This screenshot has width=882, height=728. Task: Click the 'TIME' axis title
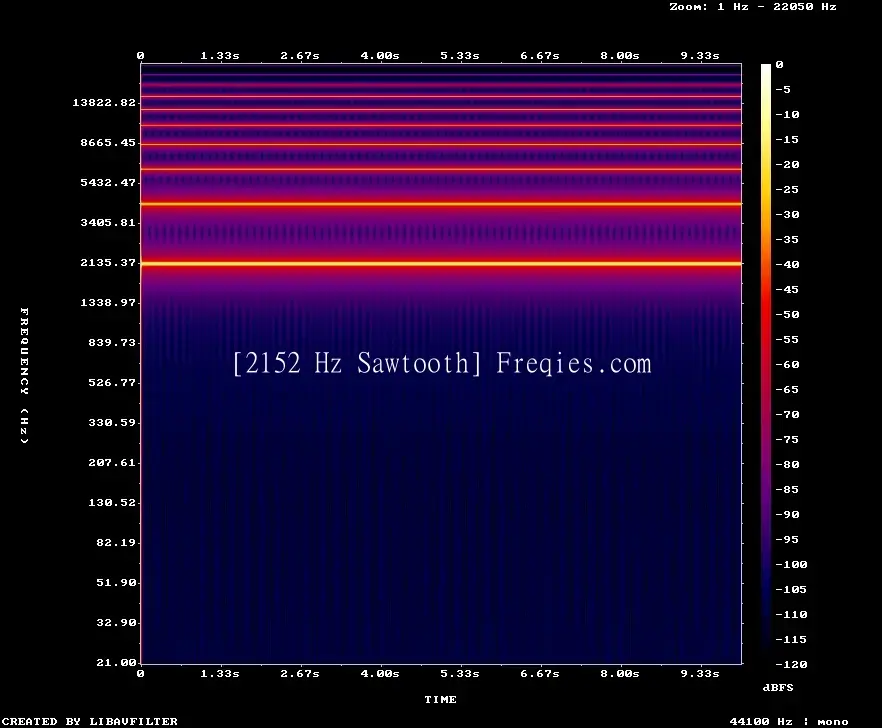pos(440,699)
